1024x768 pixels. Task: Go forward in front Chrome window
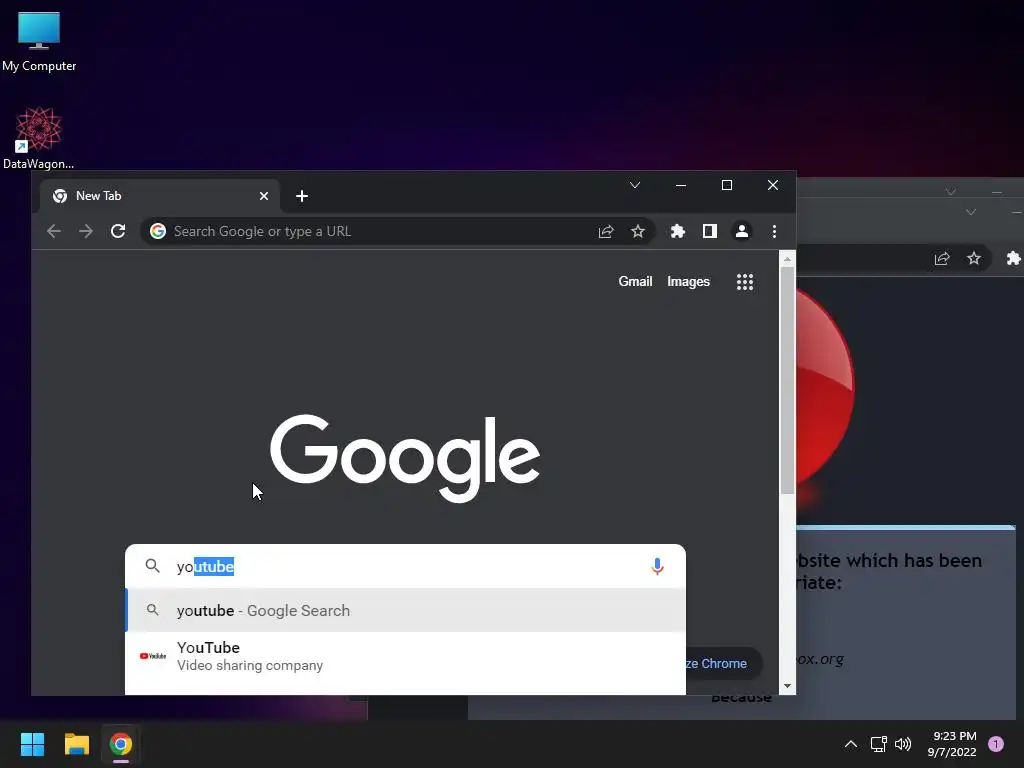[86, 231]
